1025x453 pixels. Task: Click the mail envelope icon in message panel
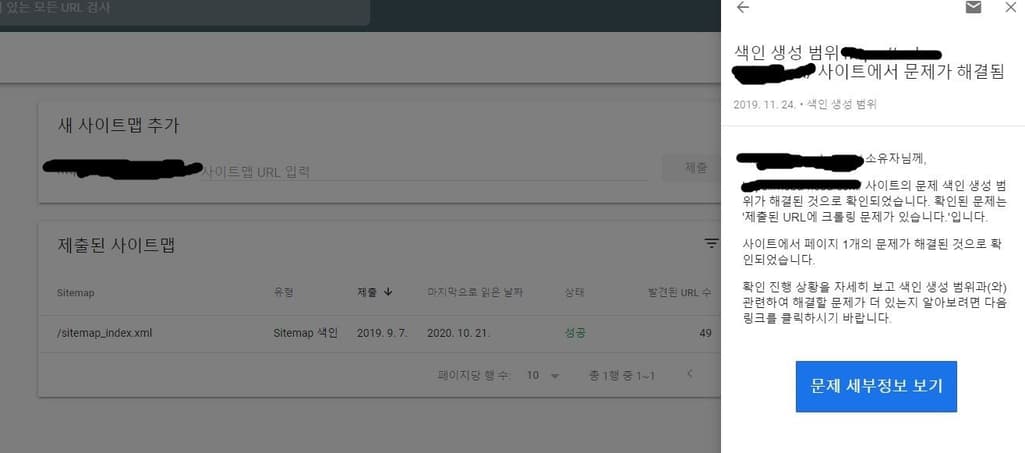[x=973, y=8]
